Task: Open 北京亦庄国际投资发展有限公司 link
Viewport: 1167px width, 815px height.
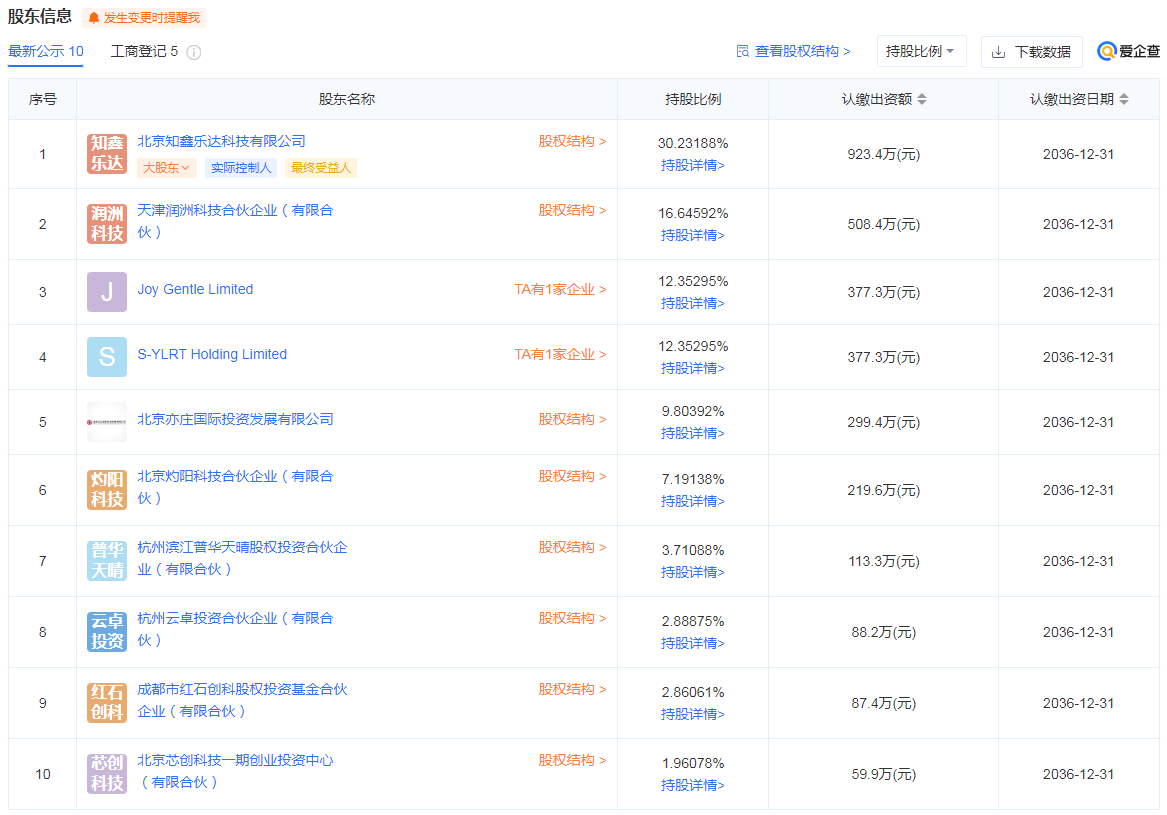Action: (x=235, y=419)
